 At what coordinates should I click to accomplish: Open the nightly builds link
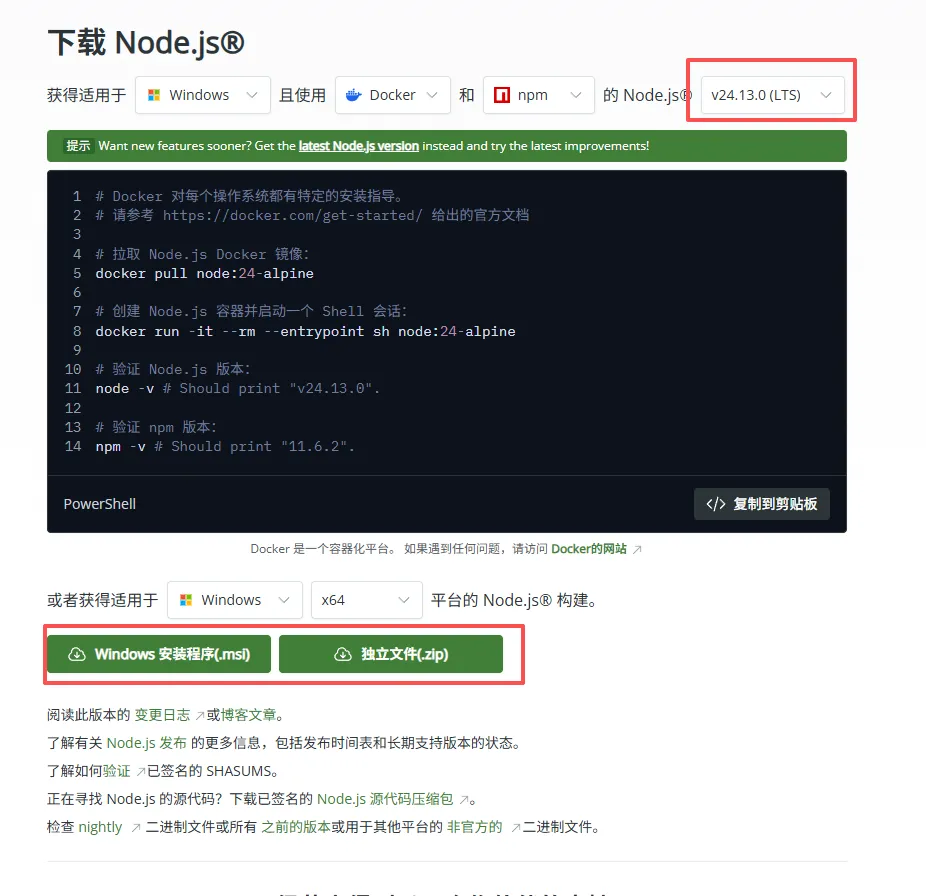[100, 827]
